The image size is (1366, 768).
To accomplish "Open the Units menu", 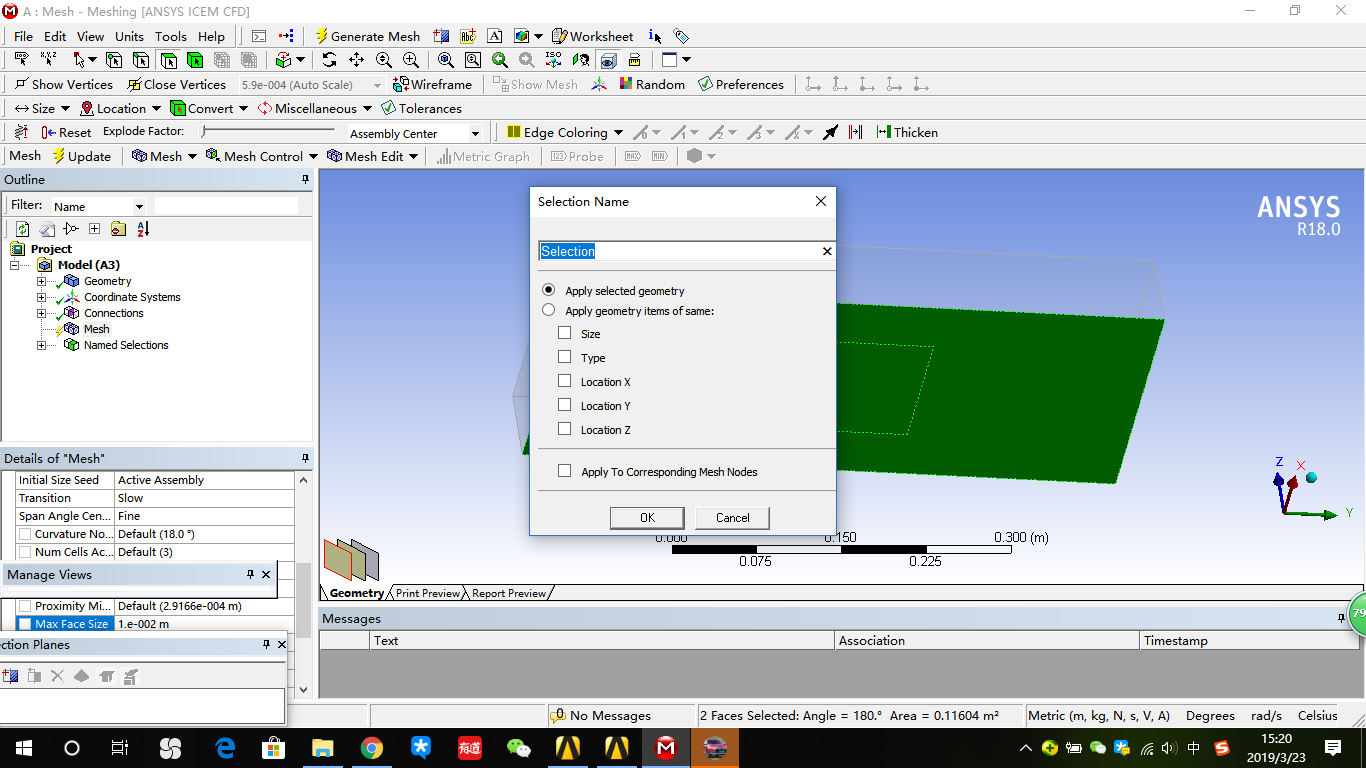I will (129, 36).
